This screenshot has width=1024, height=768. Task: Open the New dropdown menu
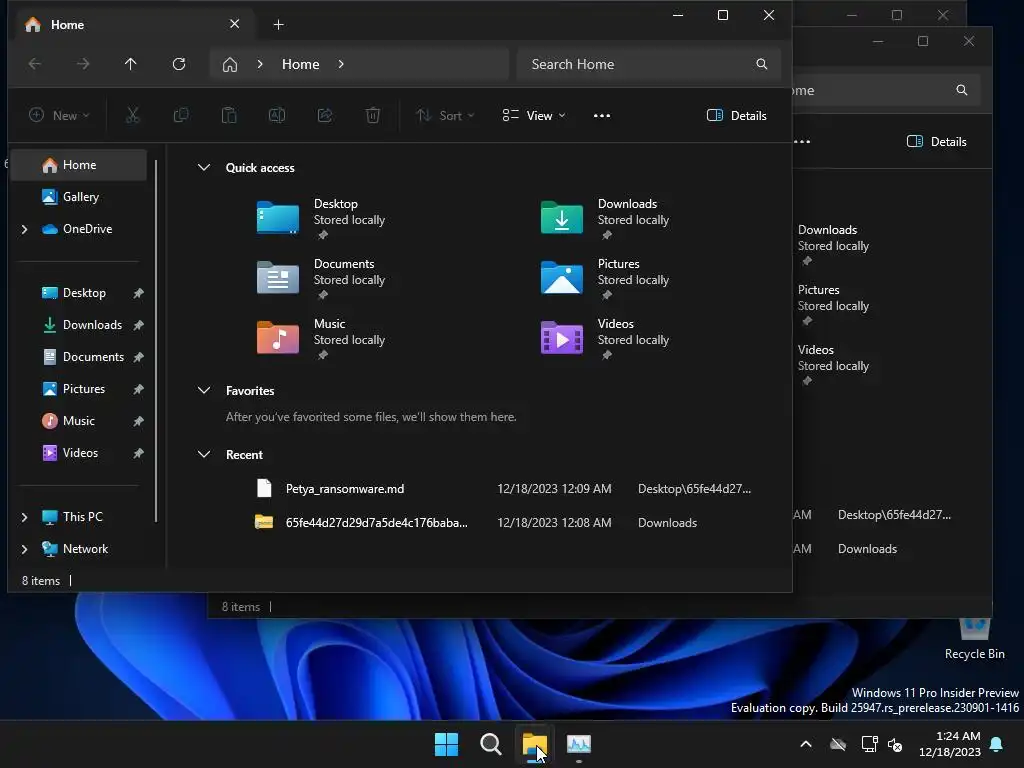(x=59, y=116)
